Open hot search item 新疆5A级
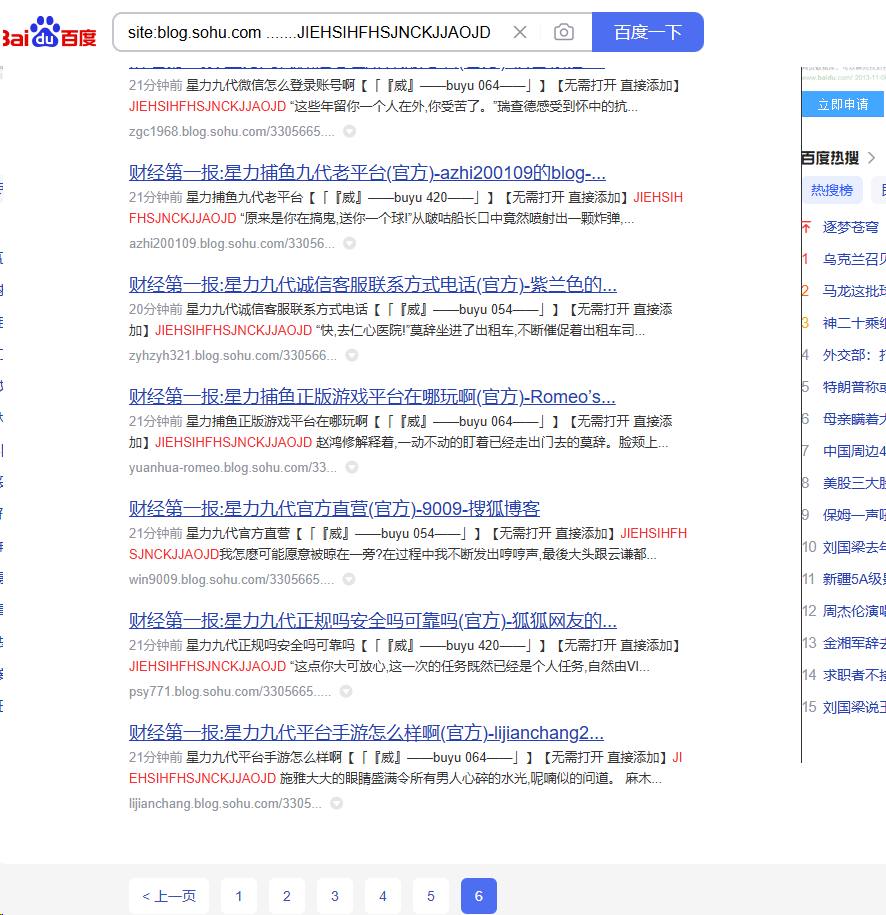886x915 pixels. (x=854, y=579)
